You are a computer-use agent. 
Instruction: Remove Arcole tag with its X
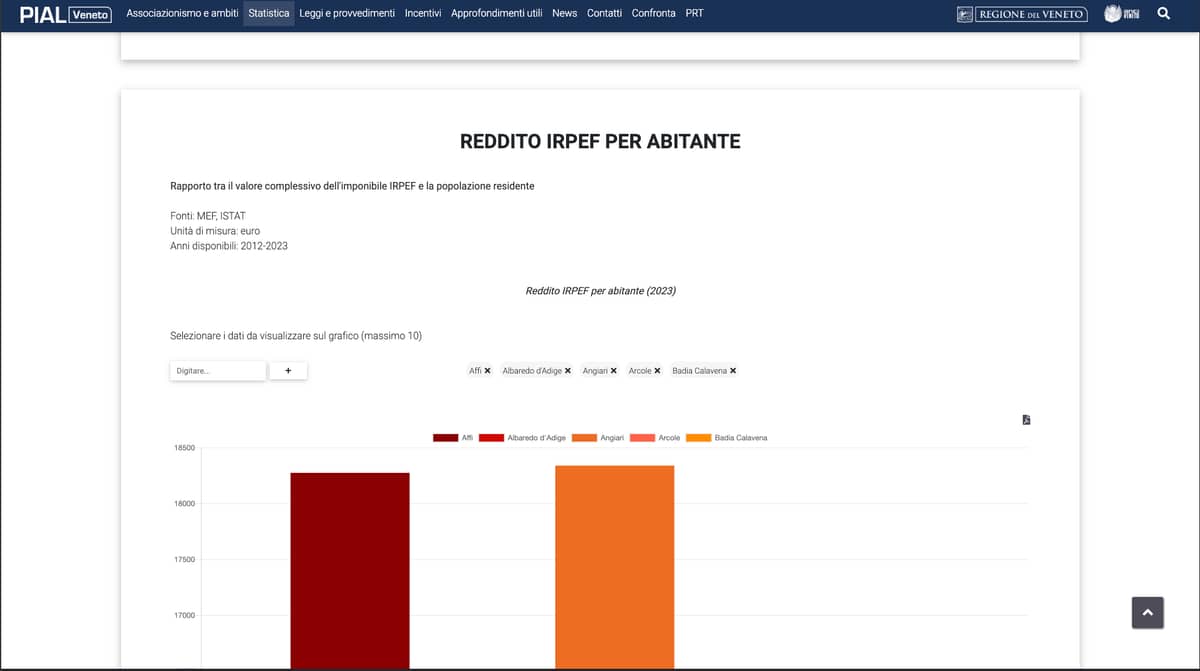(x=658, y=371)
